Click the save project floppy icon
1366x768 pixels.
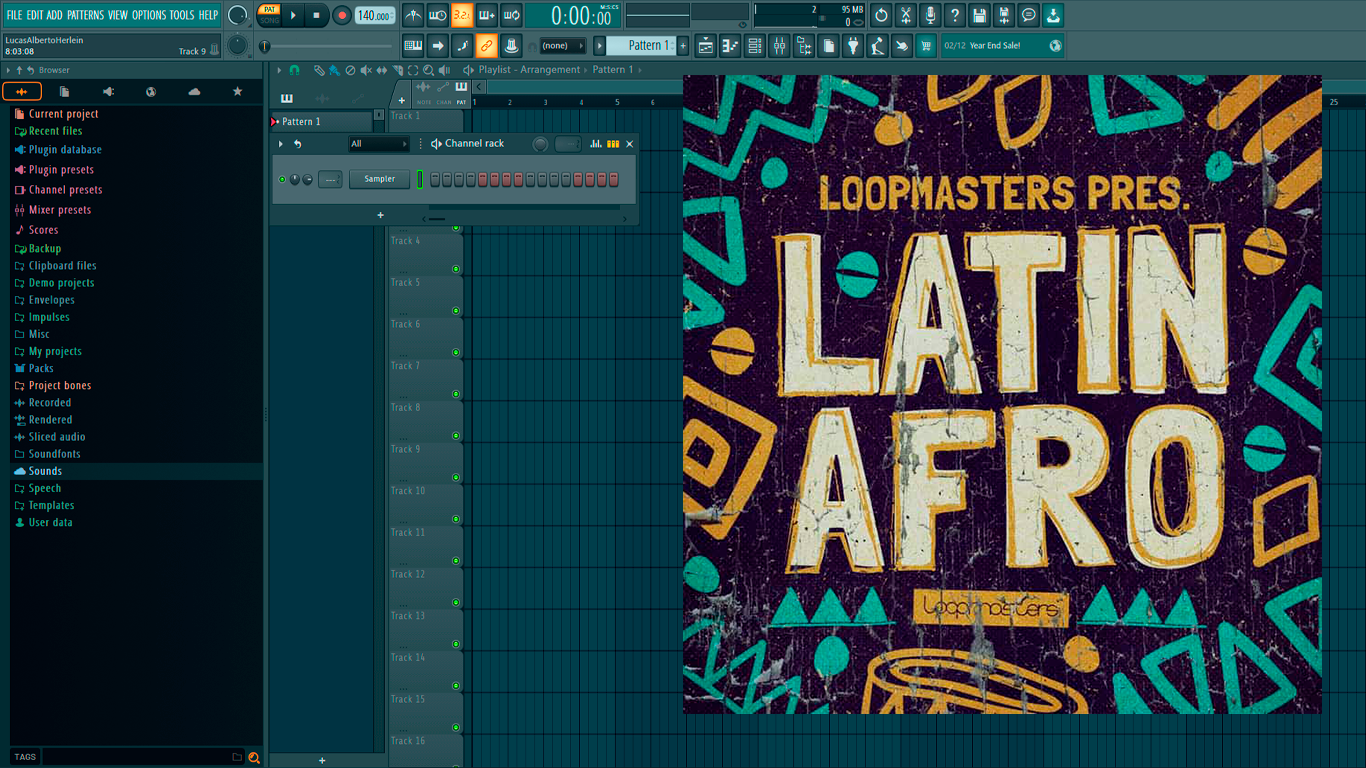tap(980, 15)
